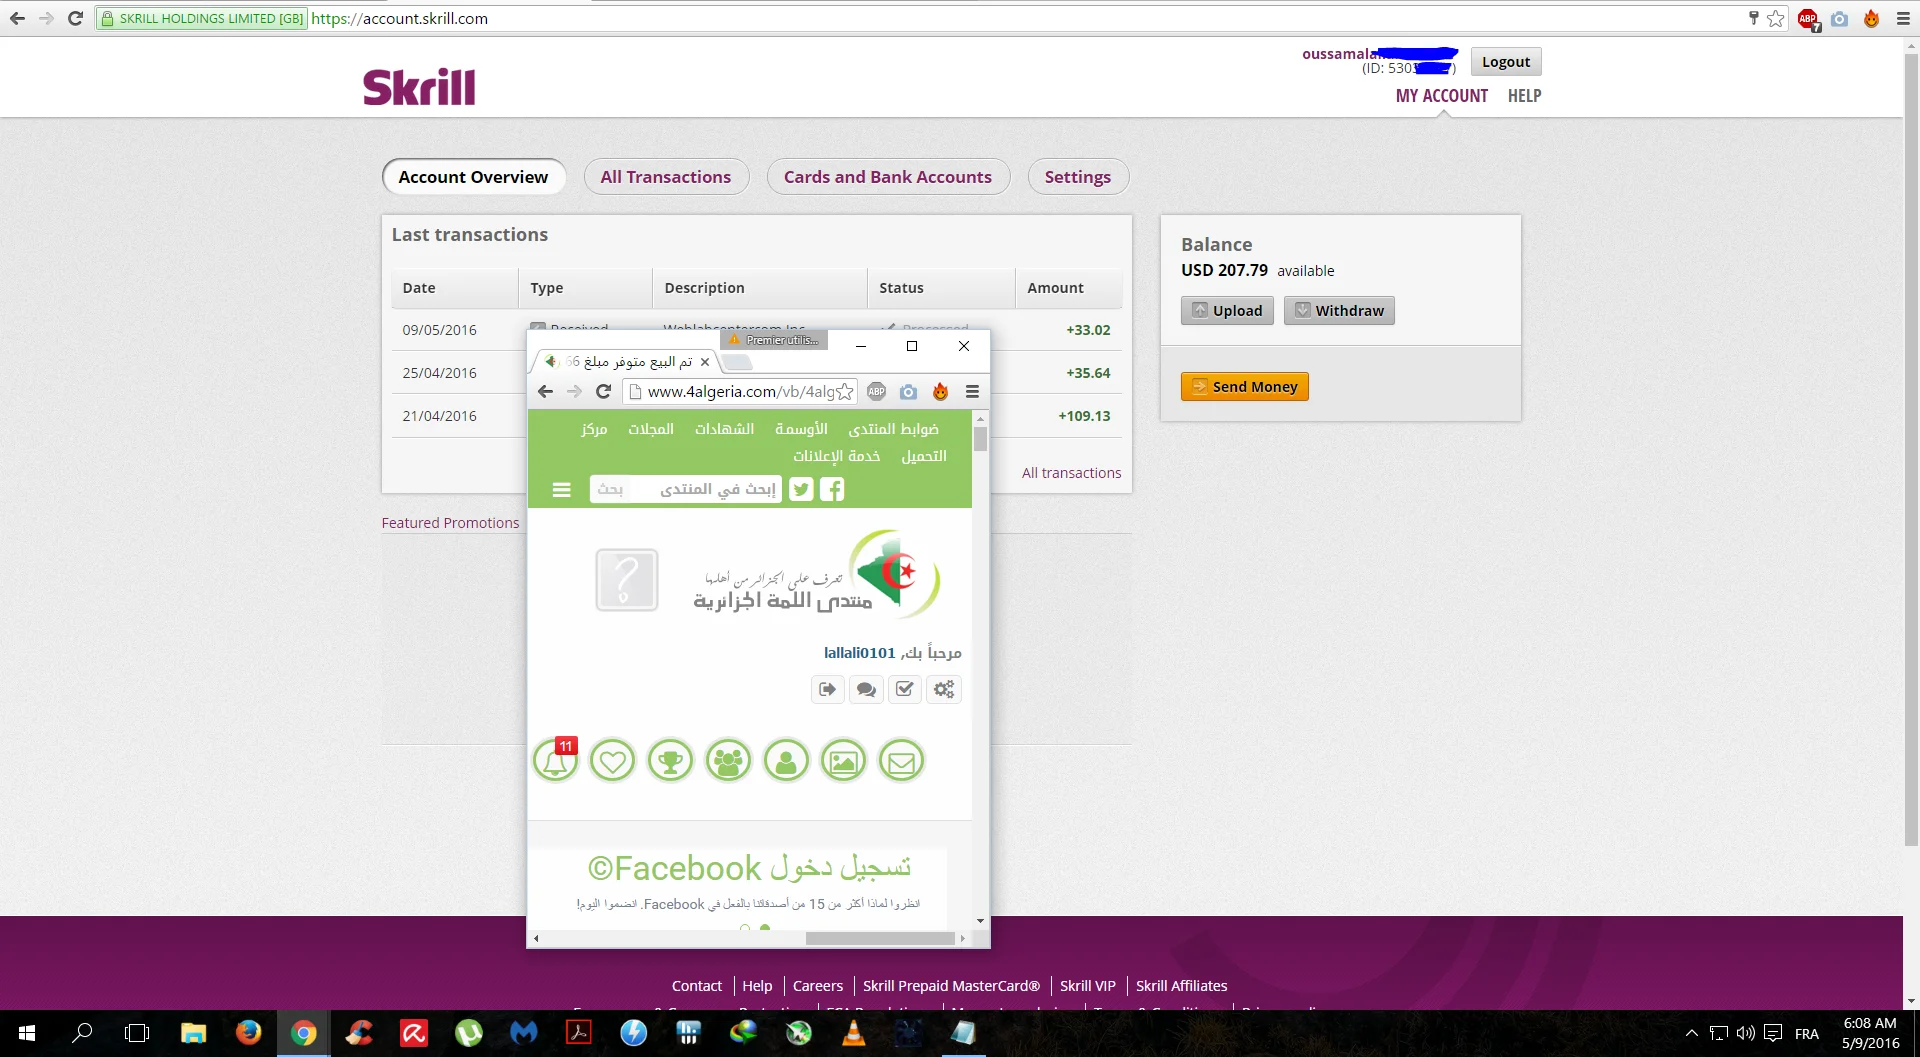Click the forum search input field
1920x1057 pixels.
(685, 489)
